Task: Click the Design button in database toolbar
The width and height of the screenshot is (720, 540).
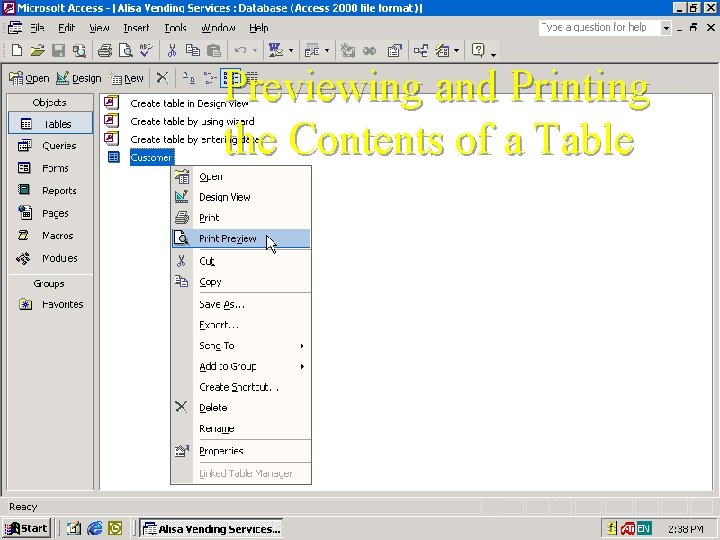Action: [78, 78]
